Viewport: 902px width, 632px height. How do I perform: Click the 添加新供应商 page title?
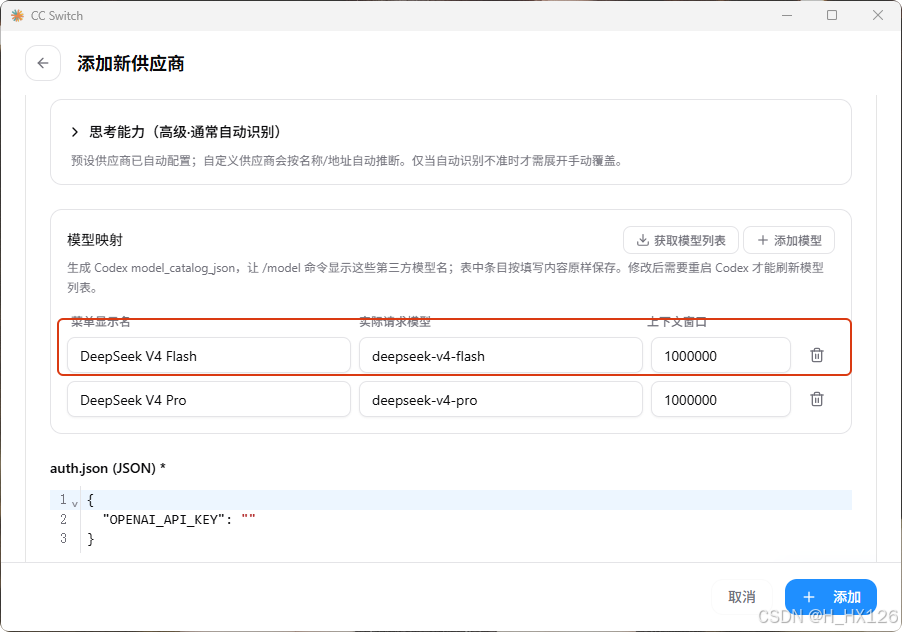tap(131, 63)
